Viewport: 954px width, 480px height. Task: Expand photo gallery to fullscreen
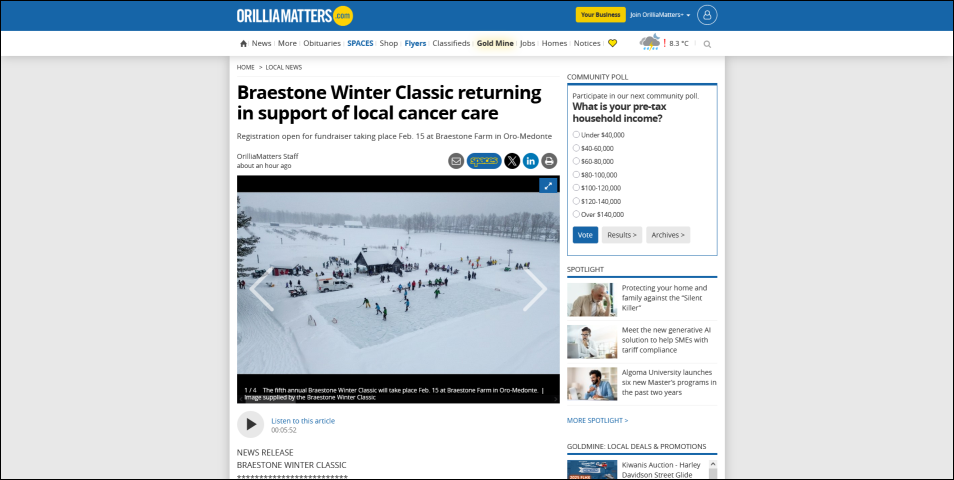click(x=548, y=186)
